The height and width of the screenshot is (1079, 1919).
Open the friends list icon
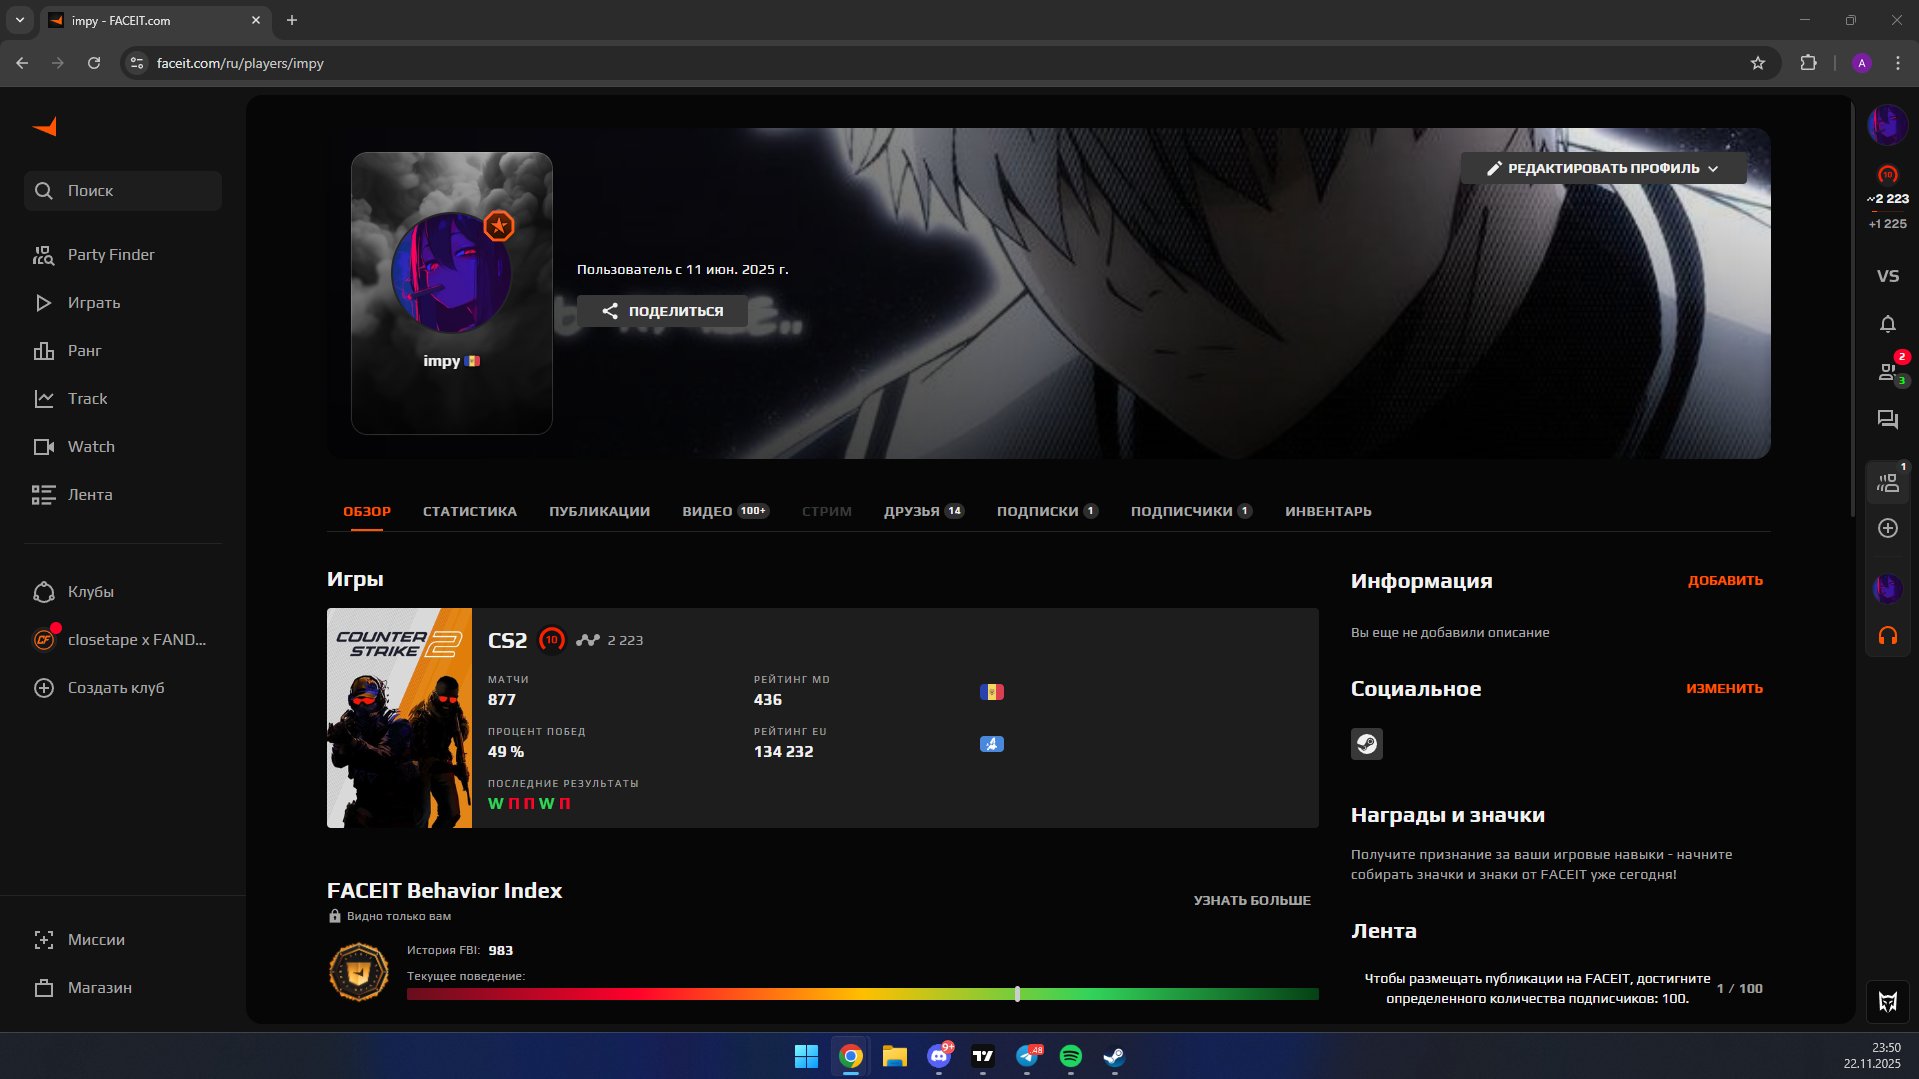pyautogui.click(x=1887, y=372)
